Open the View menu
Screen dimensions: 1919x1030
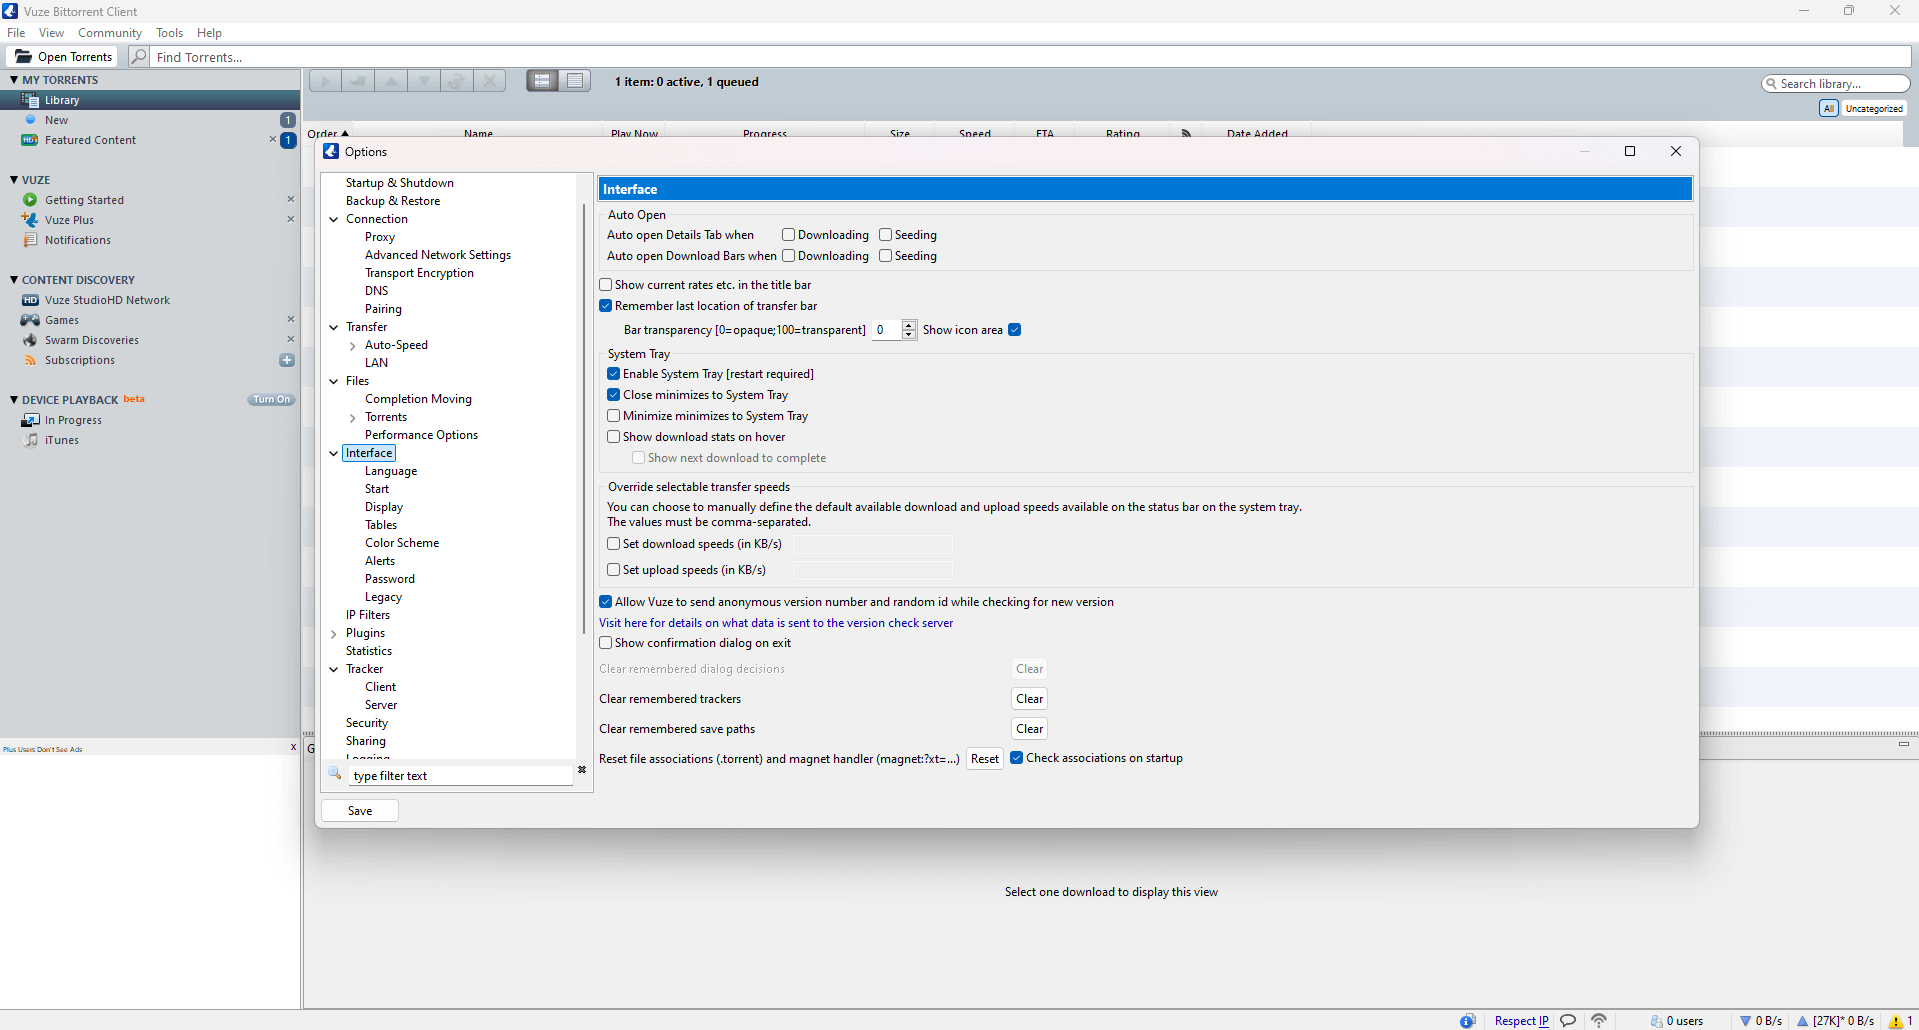[x=51, y=33]
